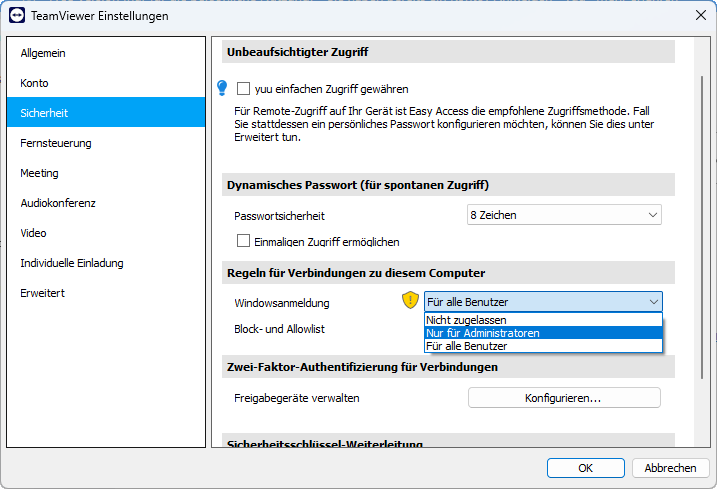The height and width of the screenshot is (489, 717).
Task: Tick the Einmaligen Zugriff ermöglichen checkbox
Action: pos(243,241)
